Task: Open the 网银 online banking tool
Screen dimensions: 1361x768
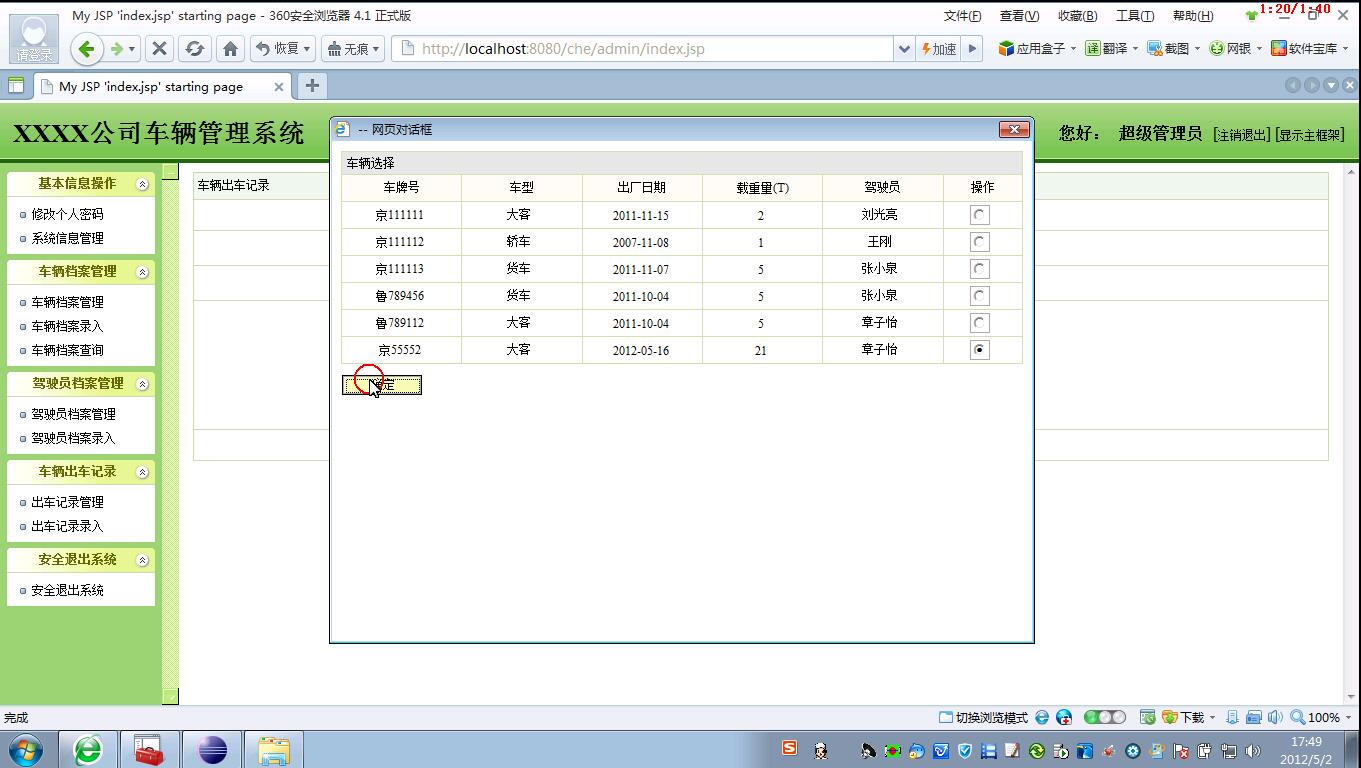Action: click(x=1236, y=48)
